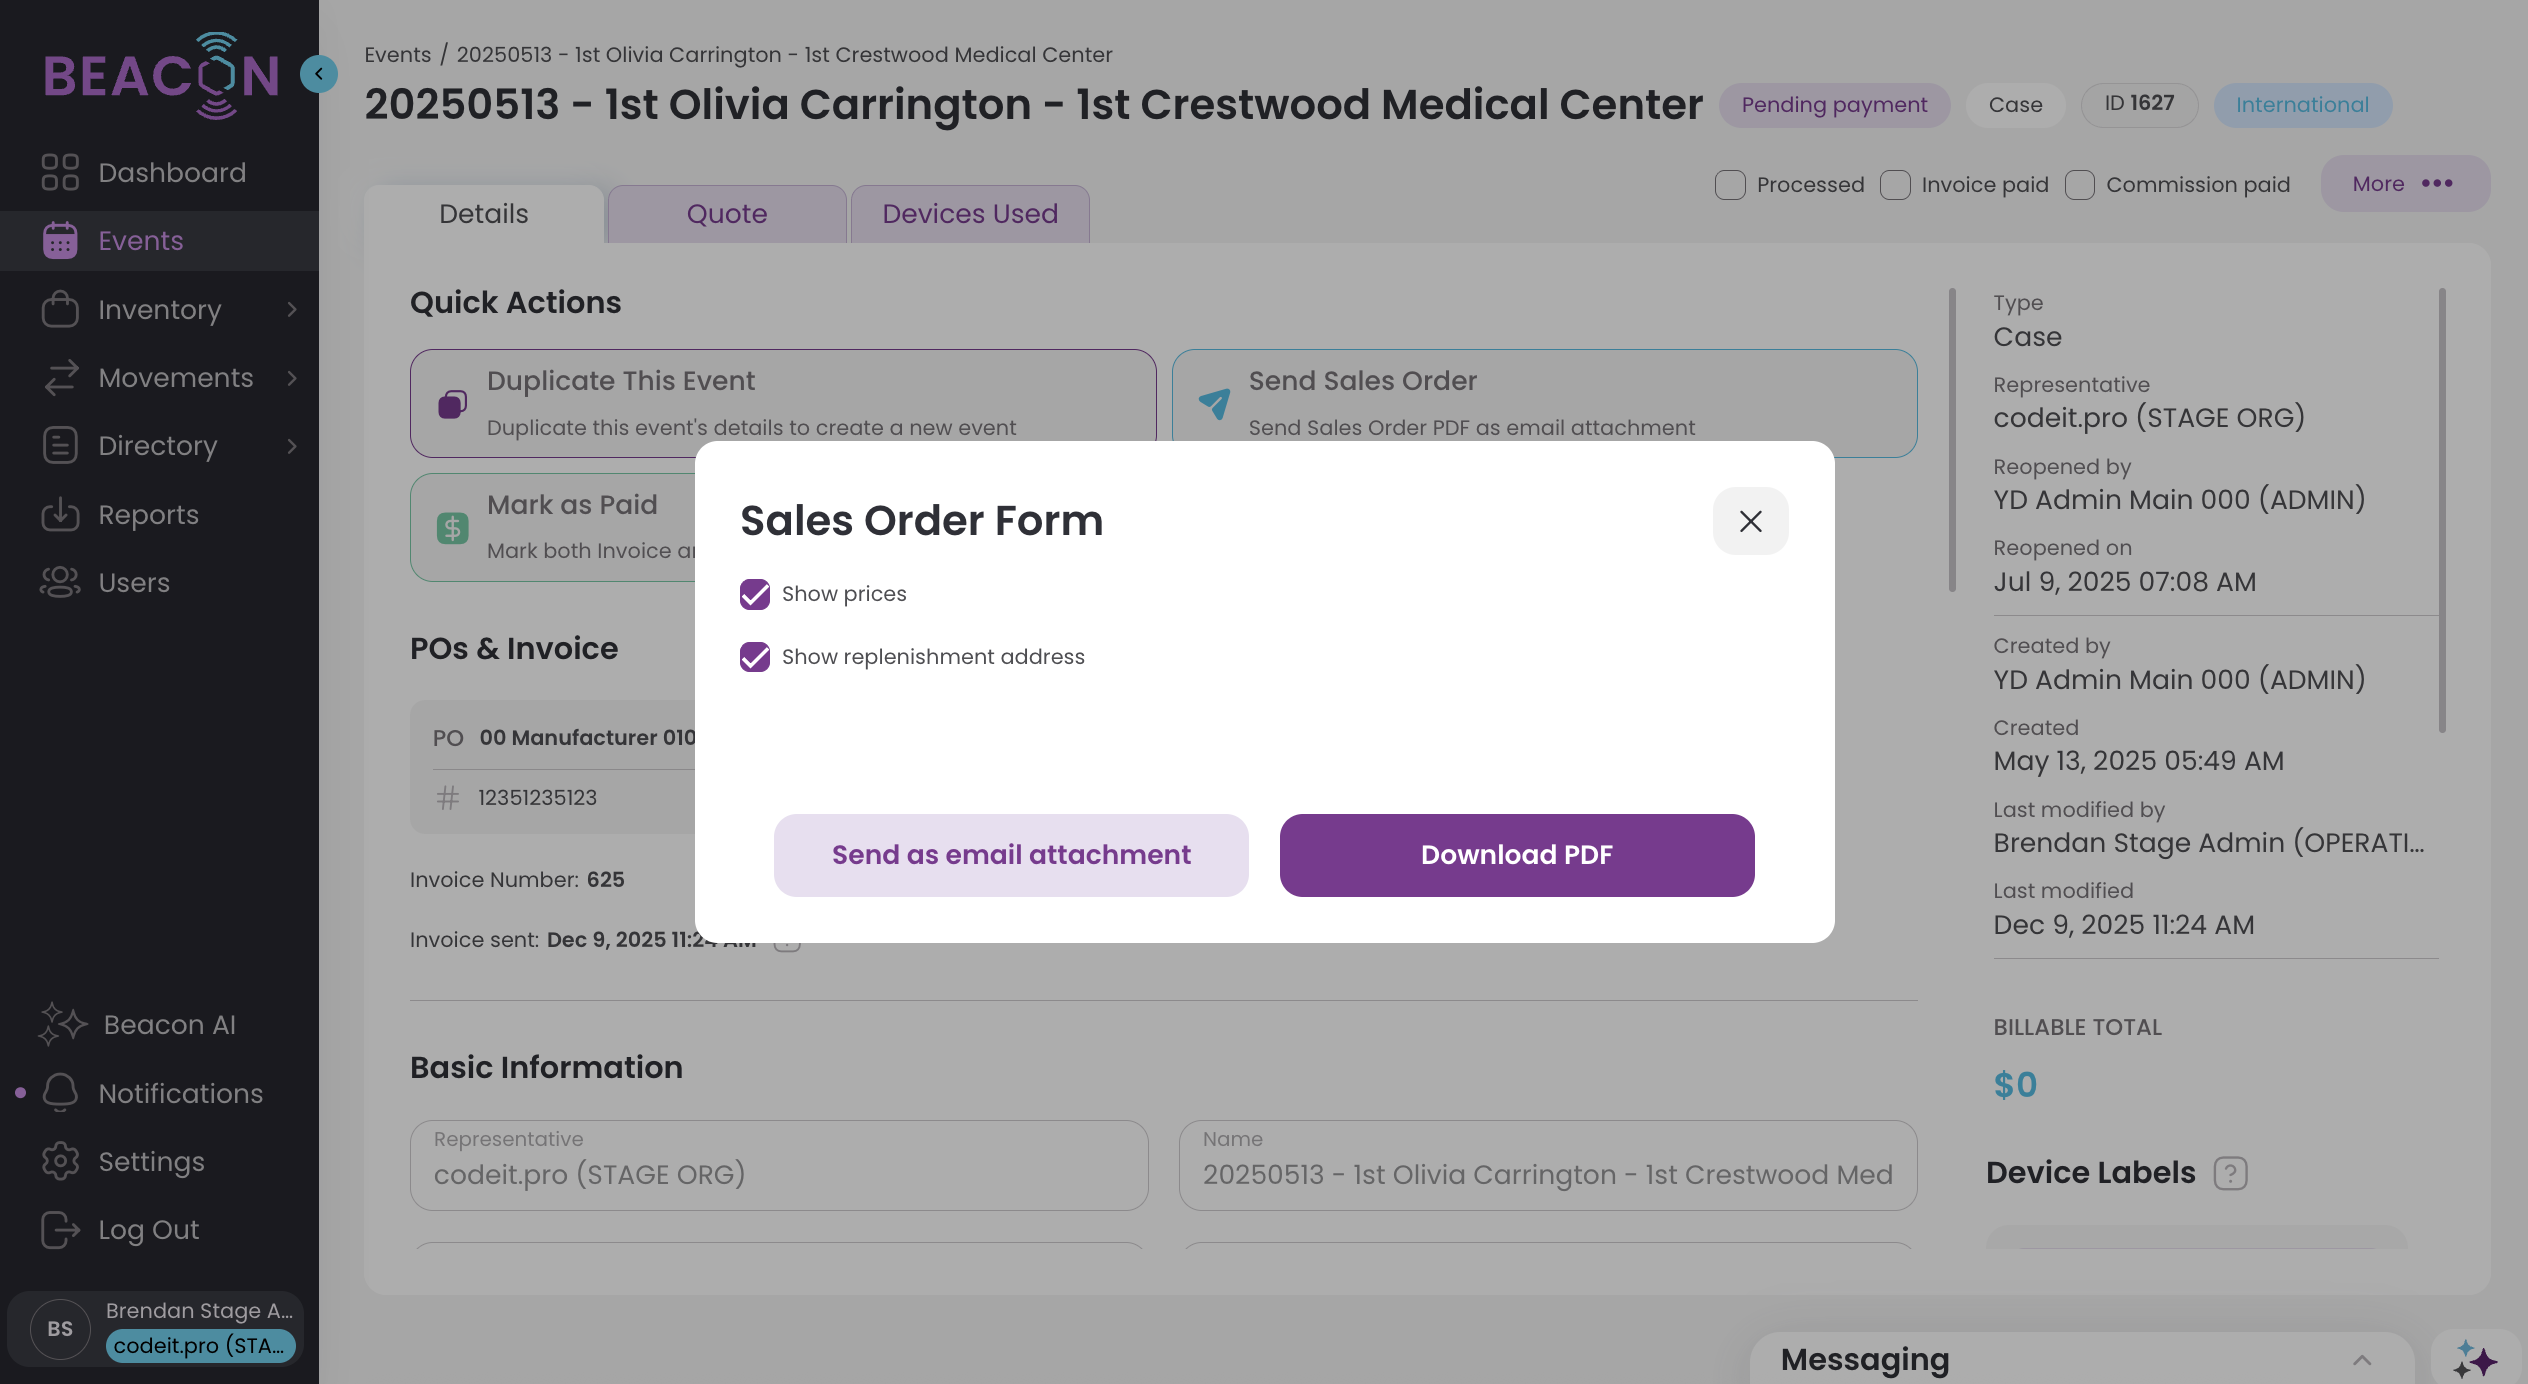Uncheck the Show prices checkbox

[x=755, y=594]
